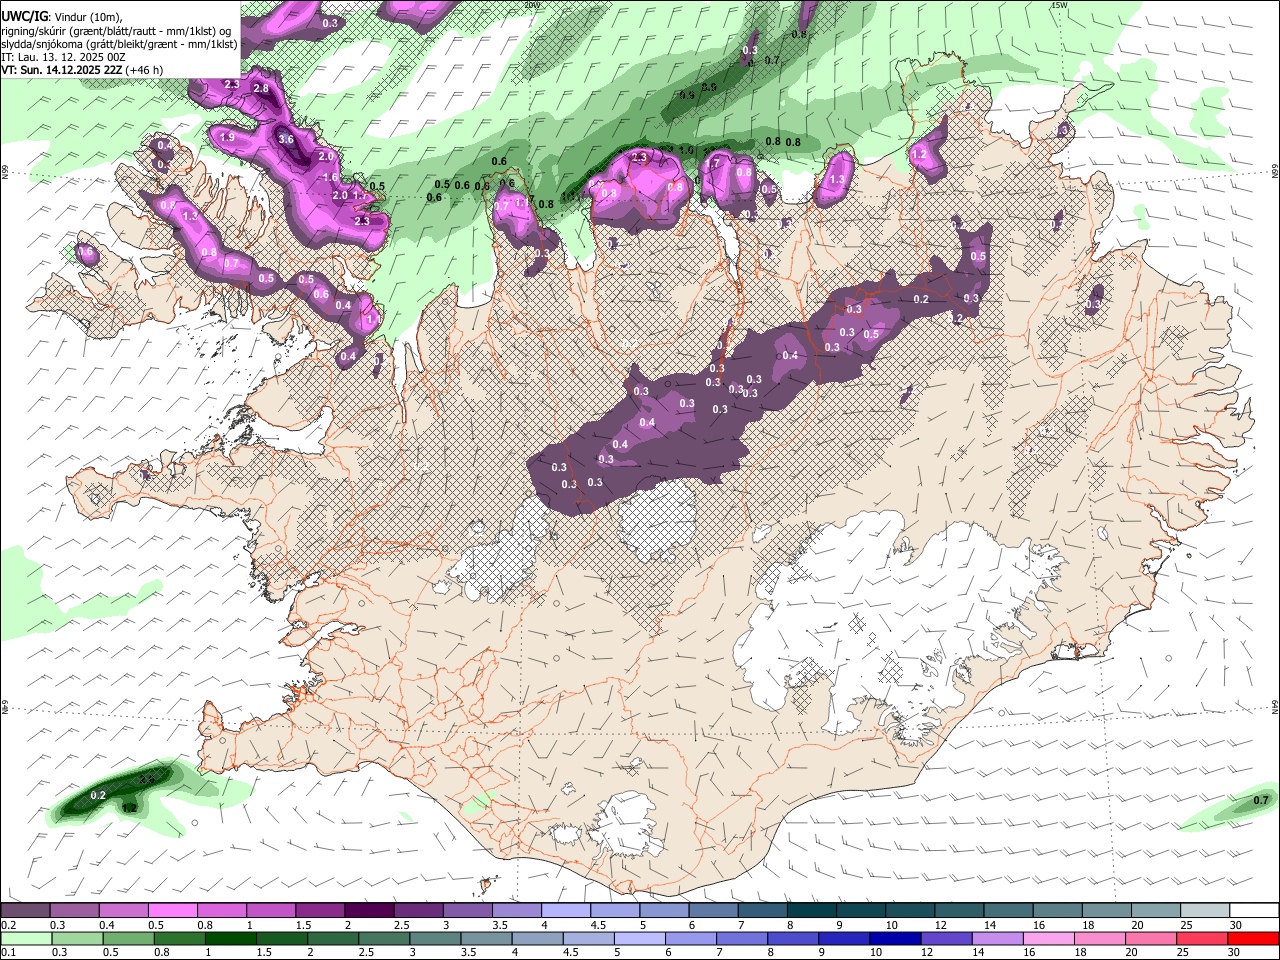Select the 0.8 swatch in the upper snow legend
Viewport: 1280px width, 960px height.
pyautogui.click(x=221, y=911)
